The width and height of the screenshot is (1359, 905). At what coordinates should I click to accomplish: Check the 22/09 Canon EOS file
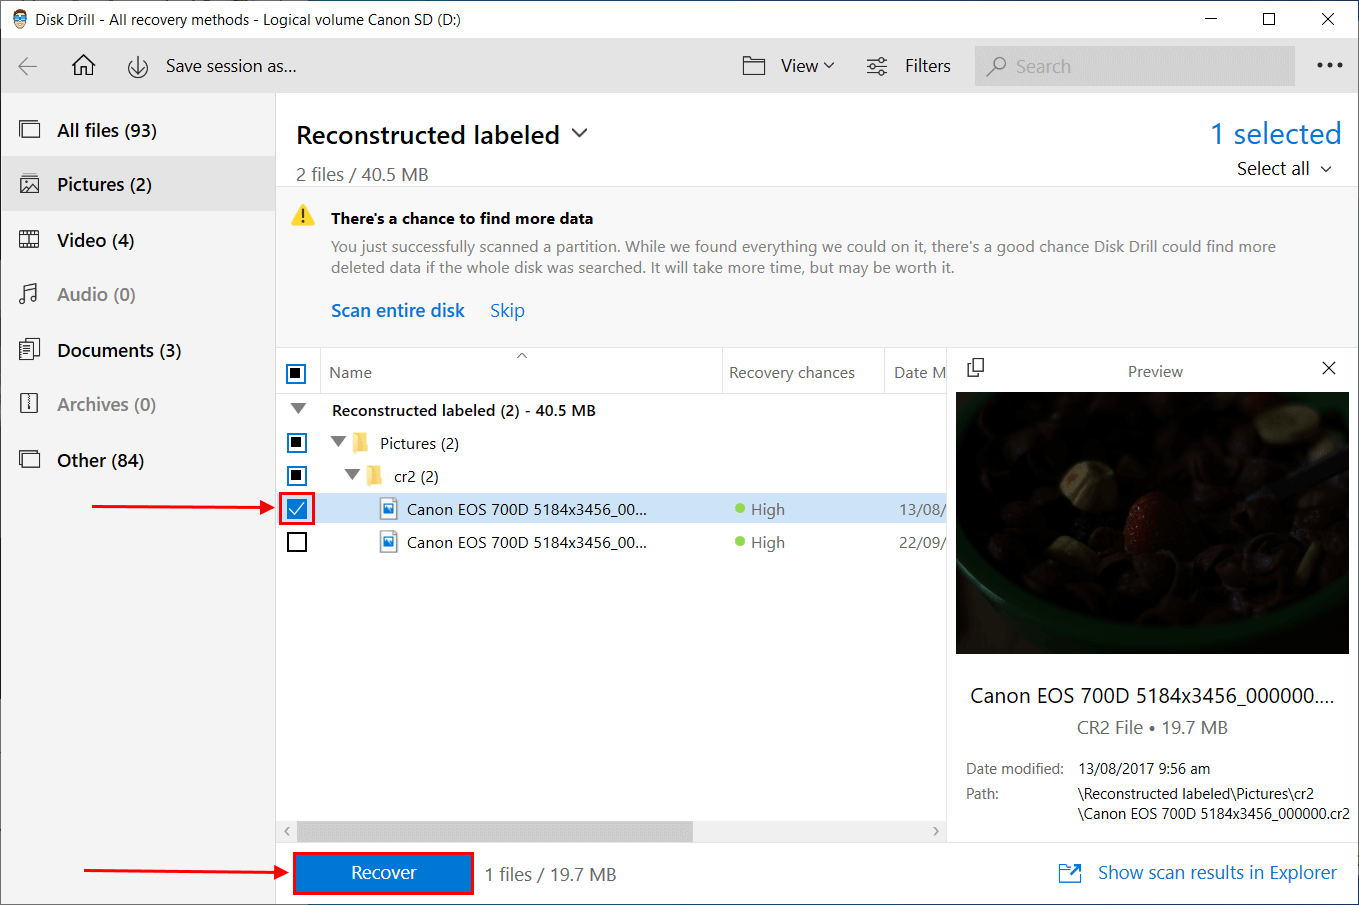click(297, 542)
